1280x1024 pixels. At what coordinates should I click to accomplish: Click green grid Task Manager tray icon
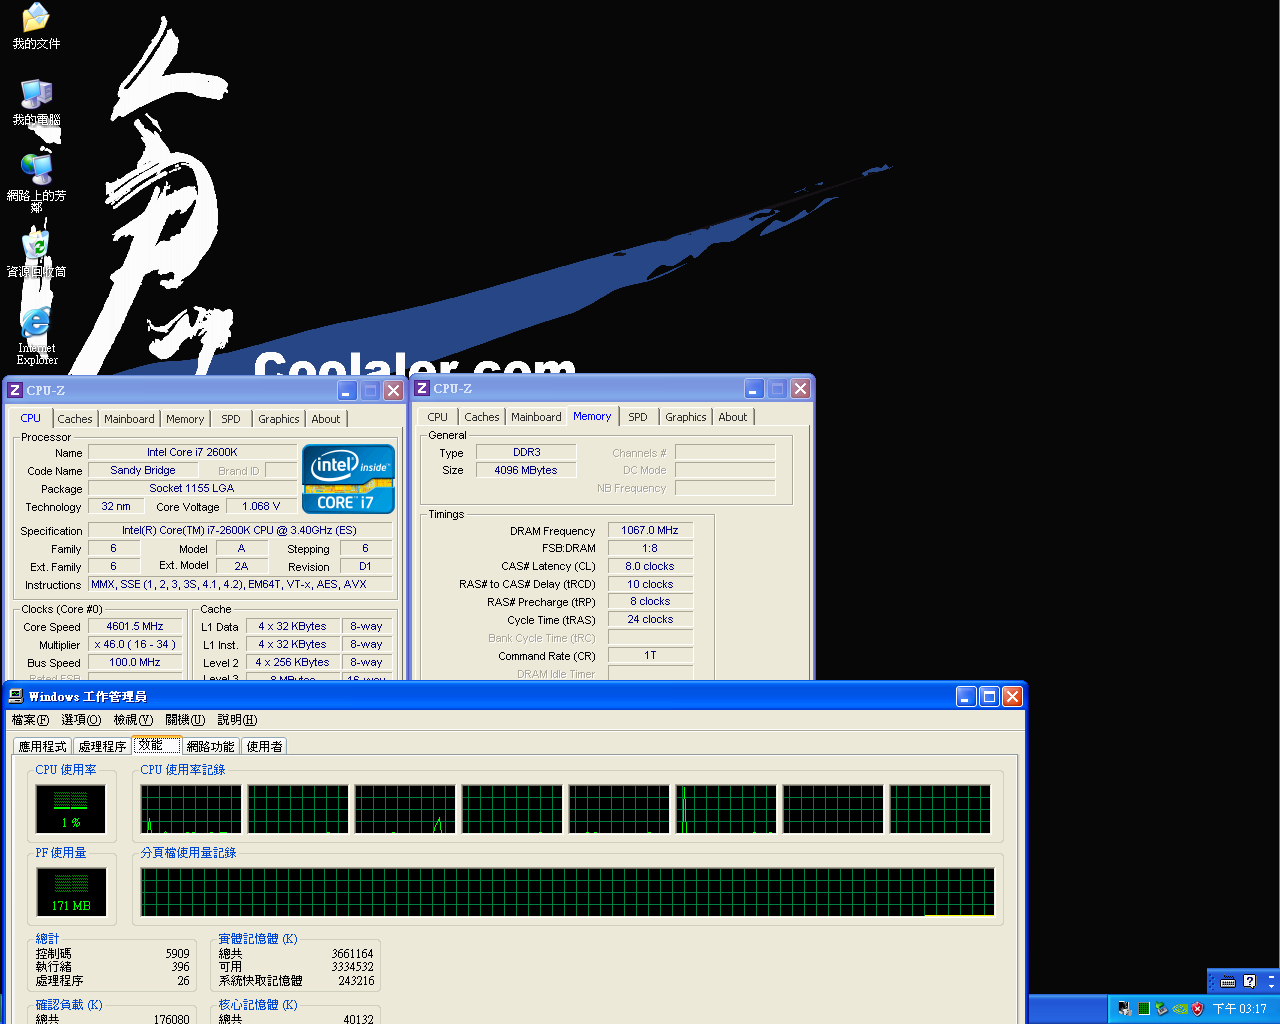pyautogui.click(x=1143, y=1008)
